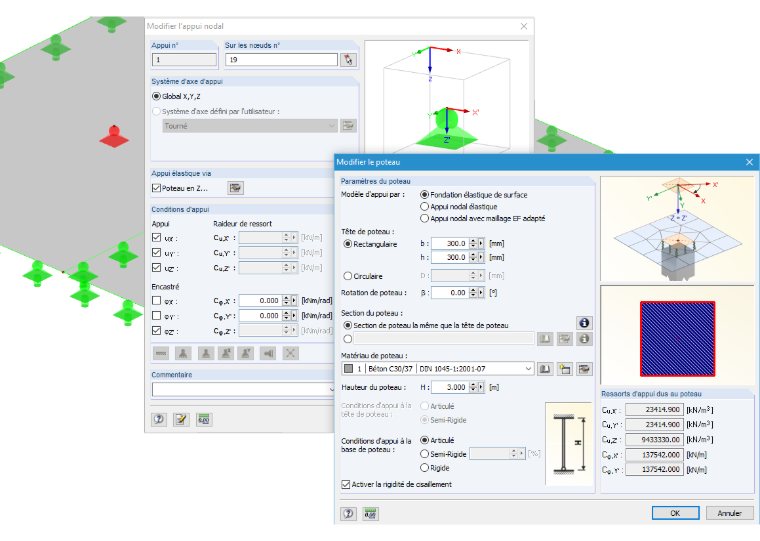This screenshot has width=760, height=541.
Task: Open help in Modifier l'appui nodal dialog
Action: [159, 419]
